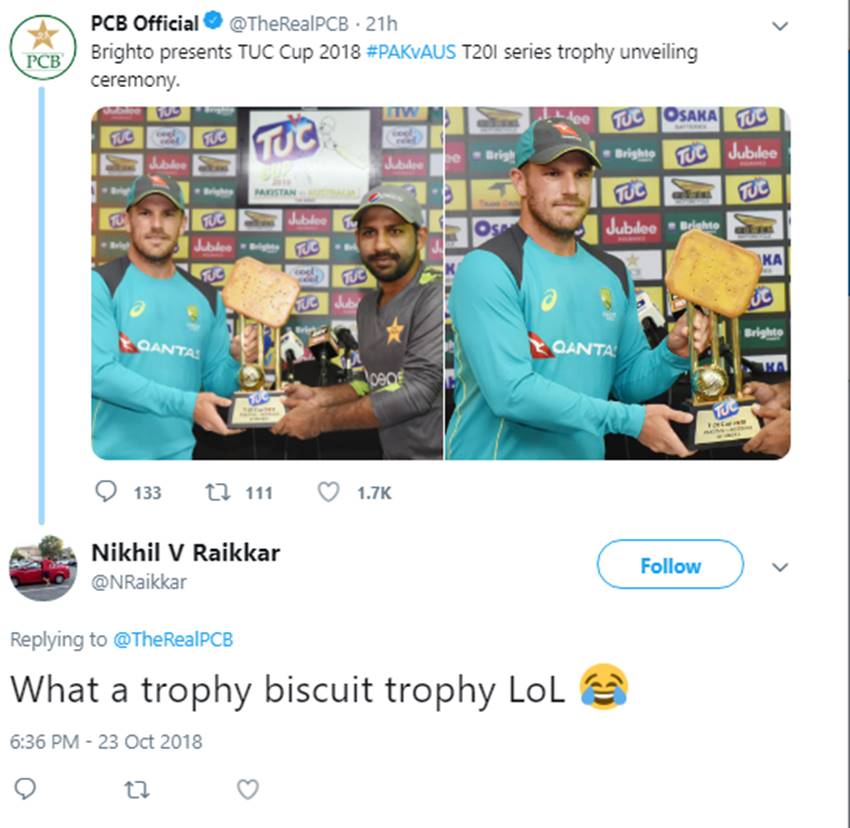View right photo of player holding trophy

coord(618,283)
